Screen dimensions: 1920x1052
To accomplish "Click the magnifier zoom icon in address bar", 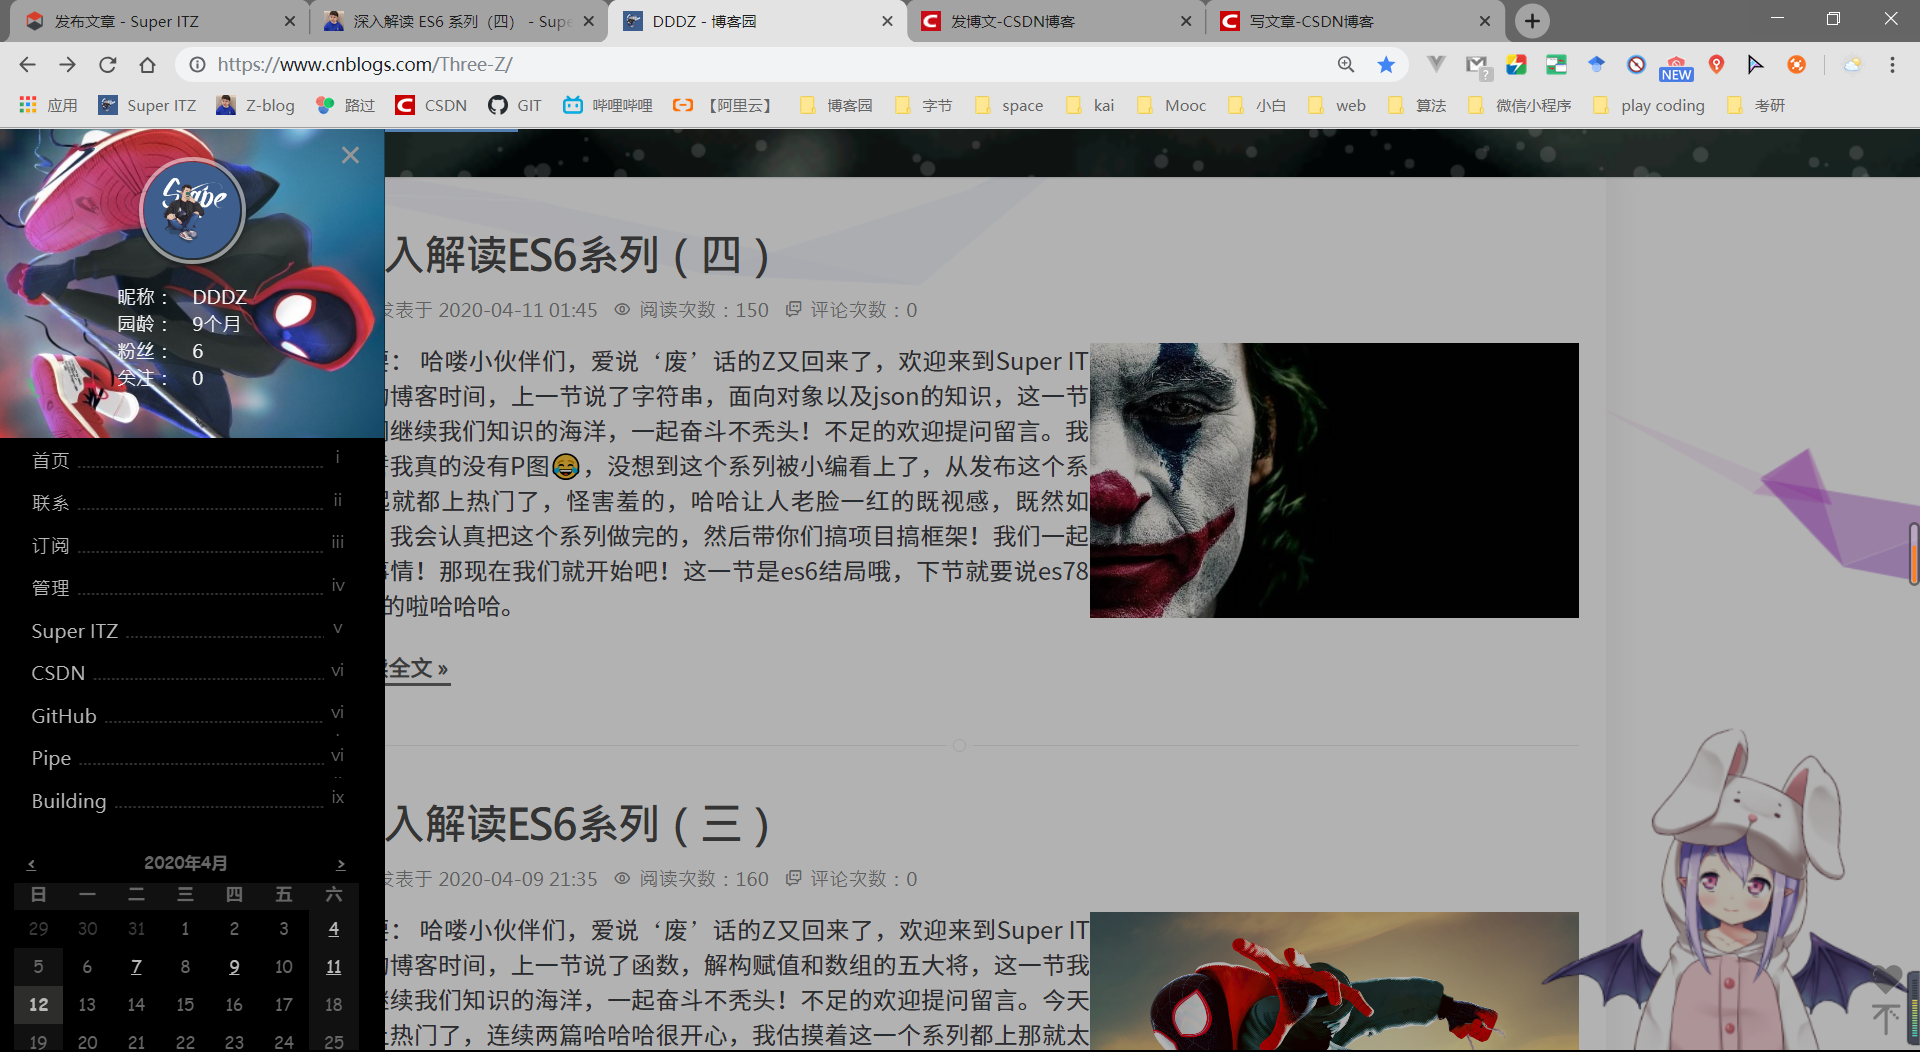I will pos(1346,64).
